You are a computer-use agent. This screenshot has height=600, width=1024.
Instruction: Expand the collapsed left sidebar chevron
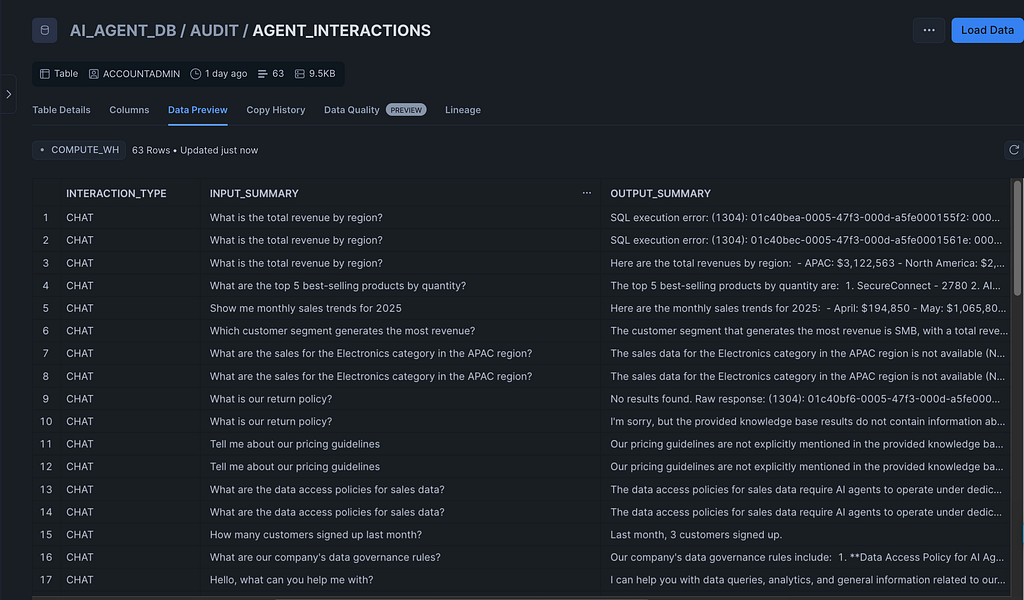tap(8, 94)
